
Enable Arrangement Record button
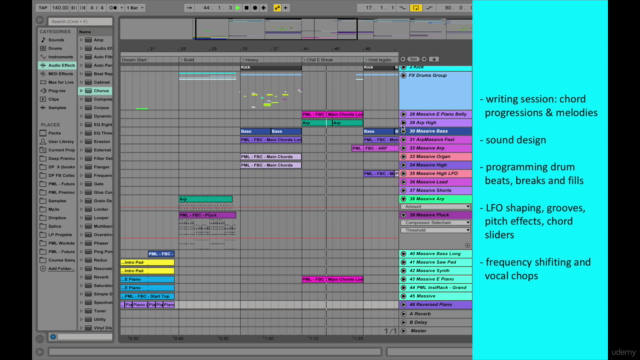255,8
